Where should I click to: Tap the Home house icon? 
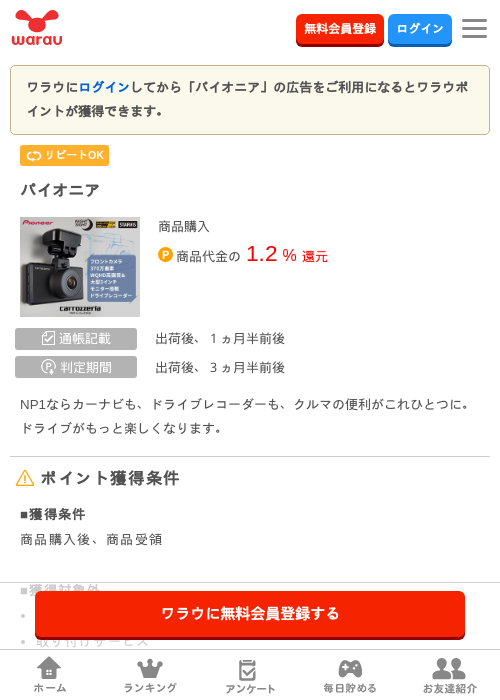49,668
